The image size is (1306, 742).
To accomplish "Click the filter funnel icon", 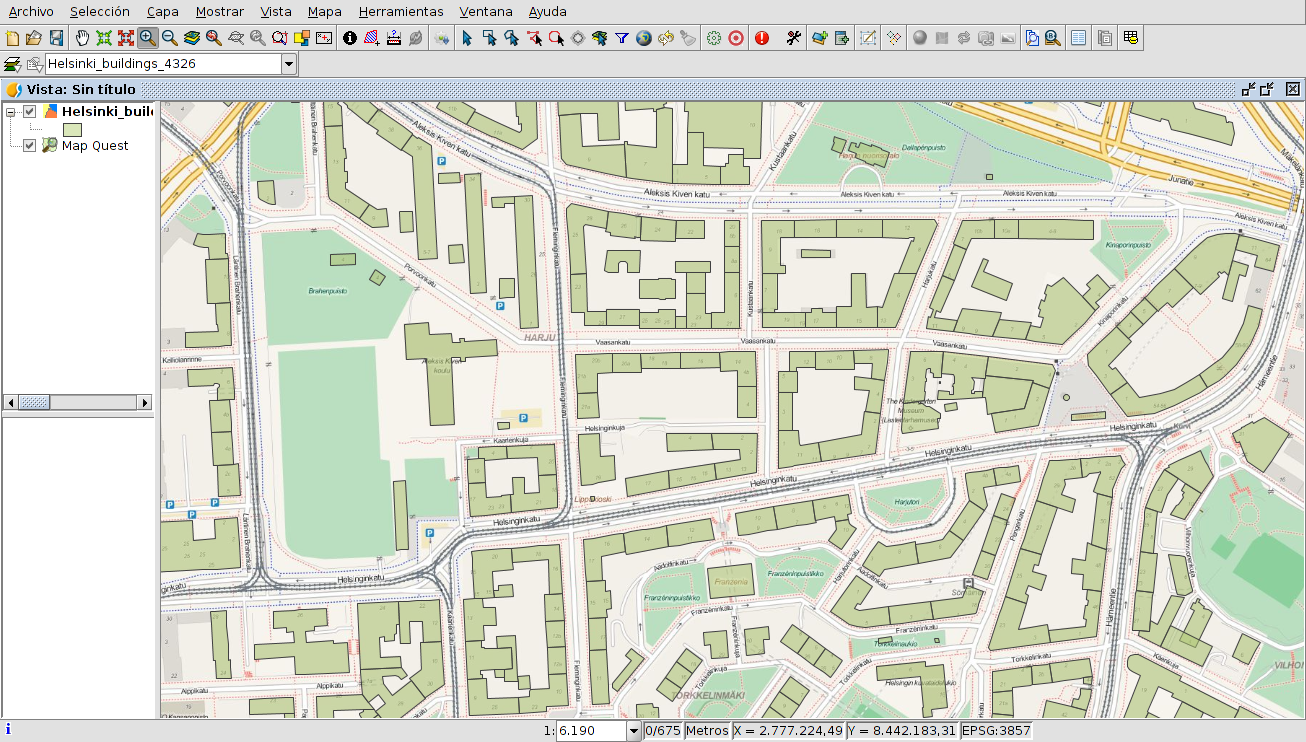I will [622, 38].
